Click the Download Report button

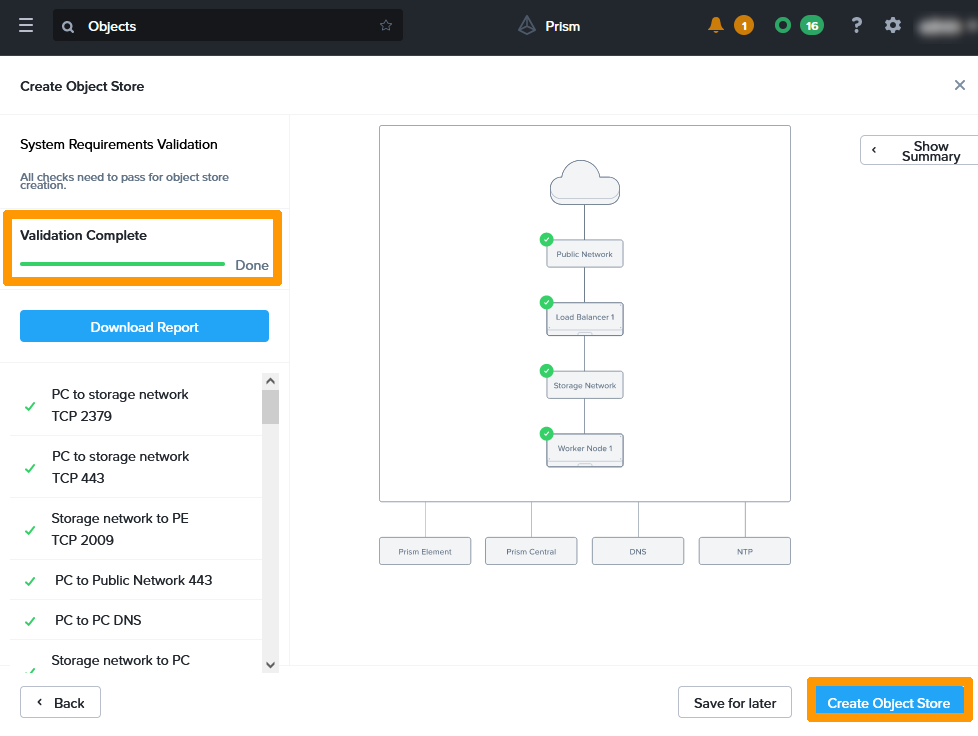click(x=144, y=327)
